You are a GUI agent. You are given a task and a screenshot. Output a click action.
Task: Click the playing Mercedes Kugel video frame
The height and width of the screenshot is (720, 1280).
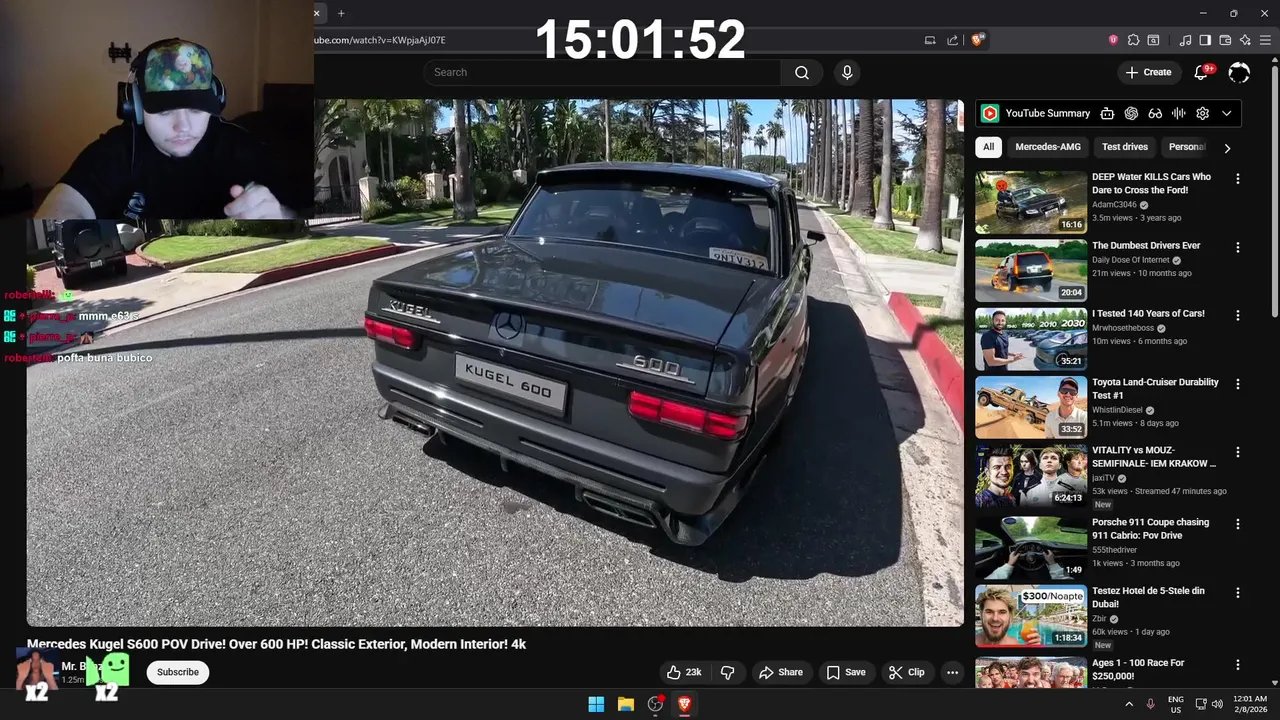pos(495,362)
